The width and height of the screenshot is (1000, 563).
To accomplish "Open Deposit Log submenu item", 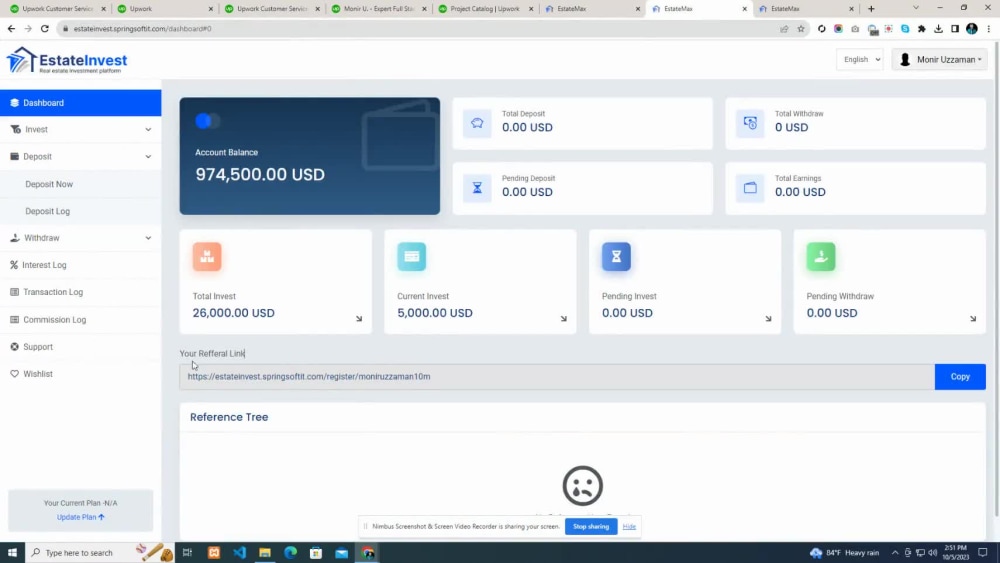I will (x=48, y=211).
